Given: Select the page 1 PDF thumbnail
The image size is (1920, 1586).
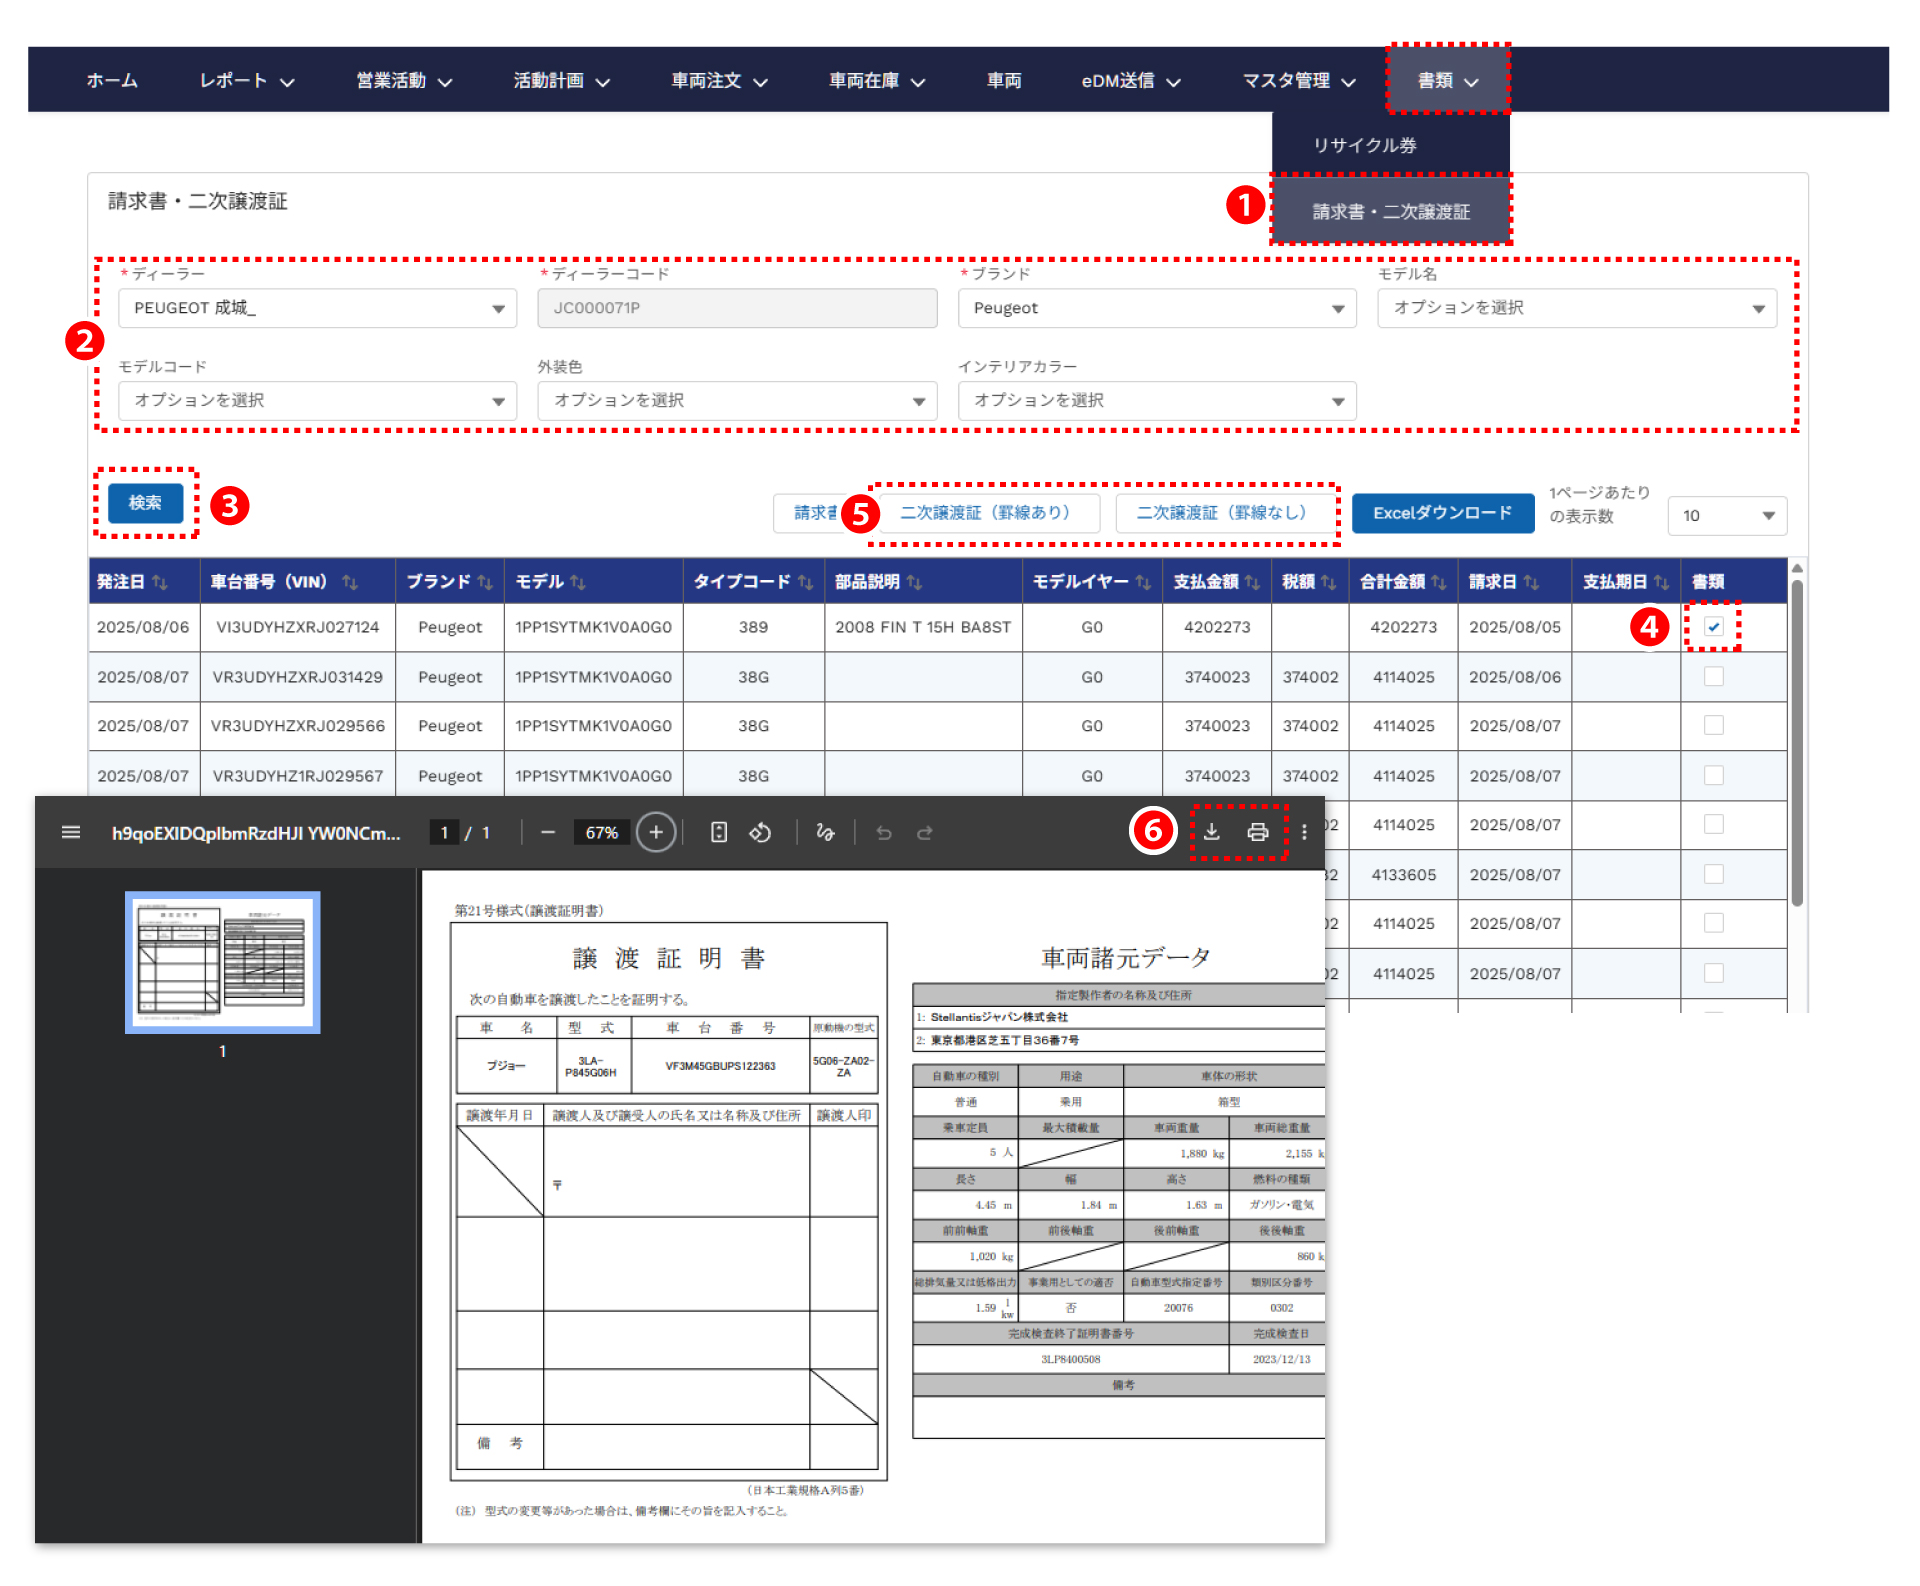Looking at the screenshot, I should pos(222,961).
